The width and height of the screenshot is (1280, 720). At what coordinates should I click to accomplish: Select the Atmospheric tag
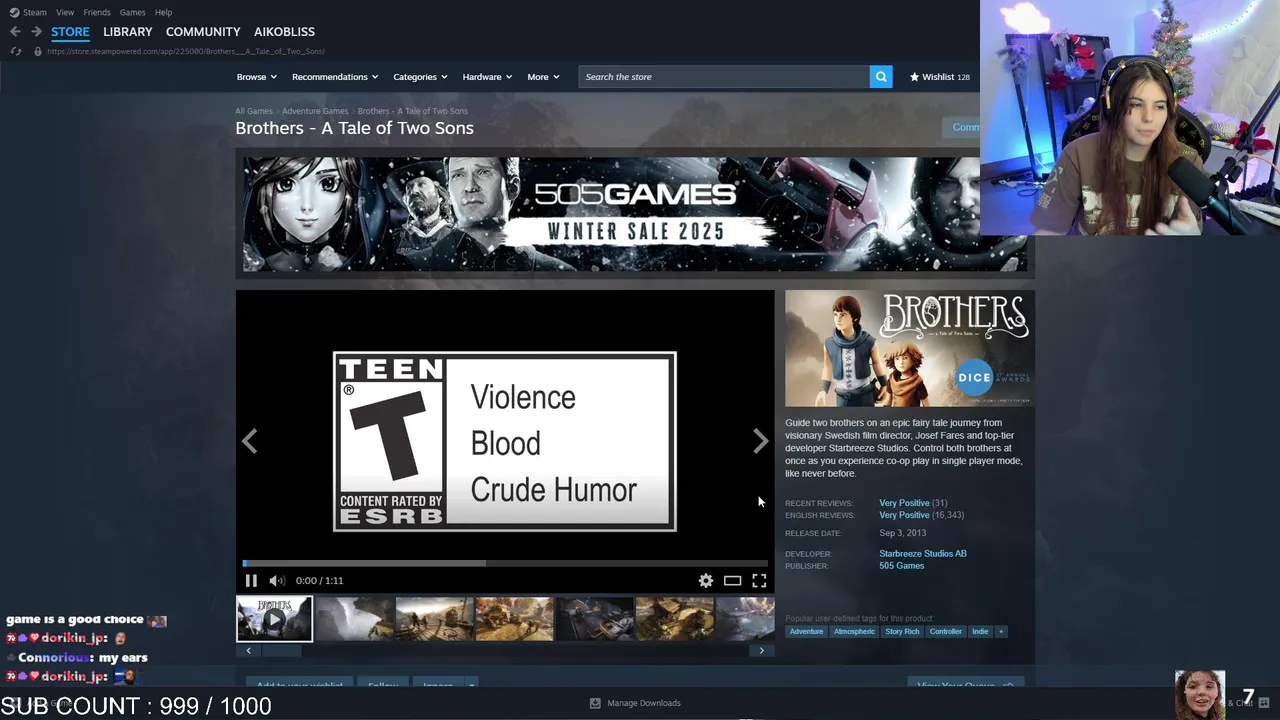tap(854, 631)
